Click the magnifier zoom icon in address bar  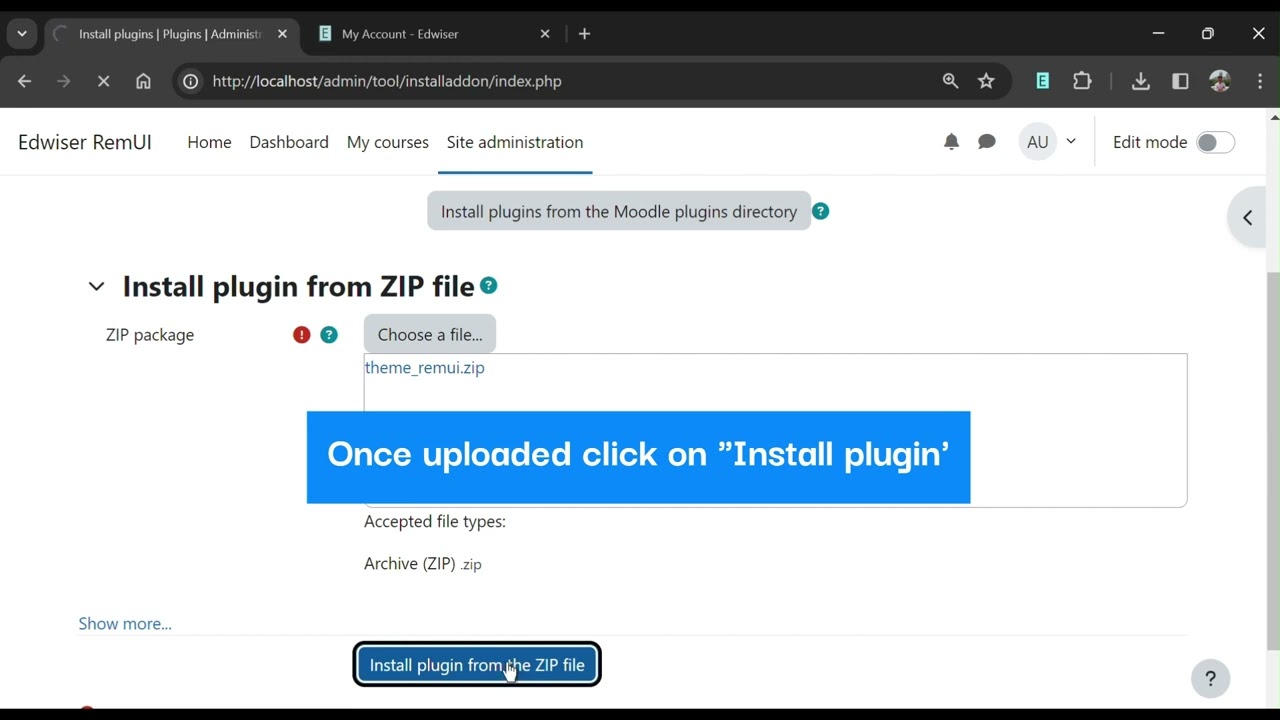(x=949, y=81)
